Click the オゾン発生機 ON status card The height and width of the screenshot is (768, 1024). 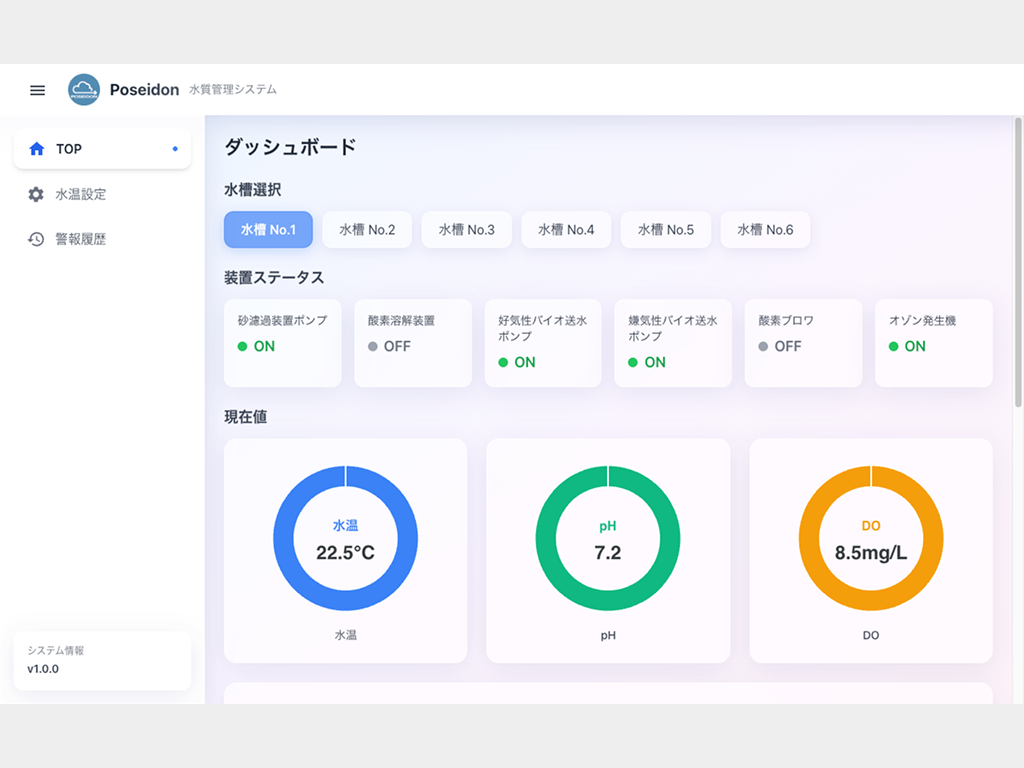tap(934, 343)
